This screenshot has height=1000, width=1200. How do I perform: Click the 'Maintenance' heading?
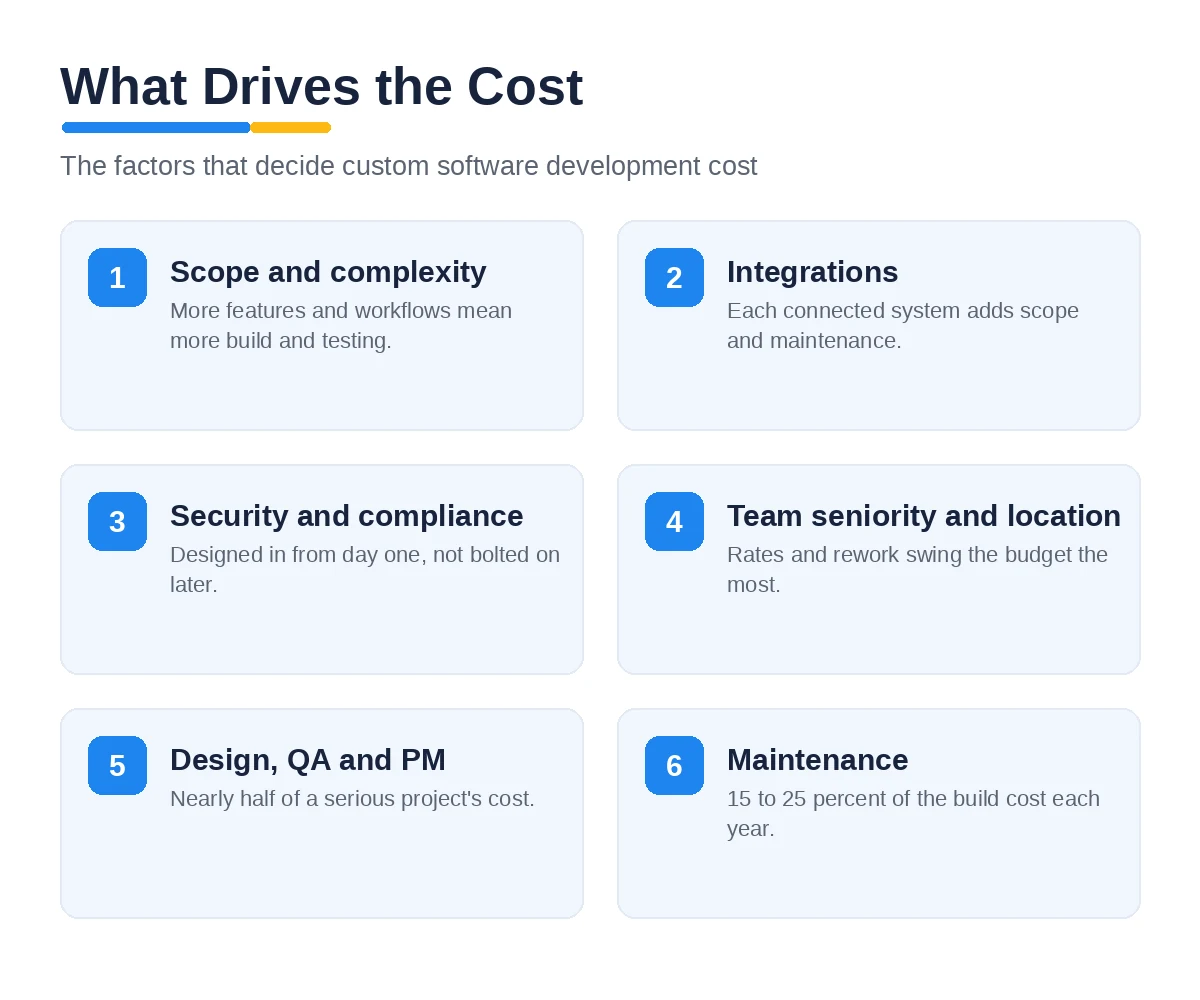(x=817, y=760)
